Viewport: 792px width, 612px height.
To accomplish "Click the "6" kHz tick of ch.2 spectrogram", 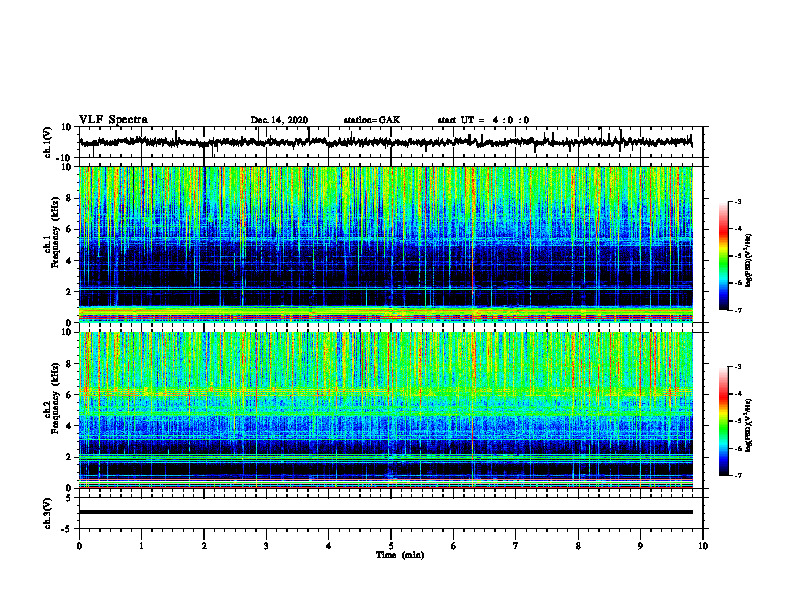I will pos(69,395).
